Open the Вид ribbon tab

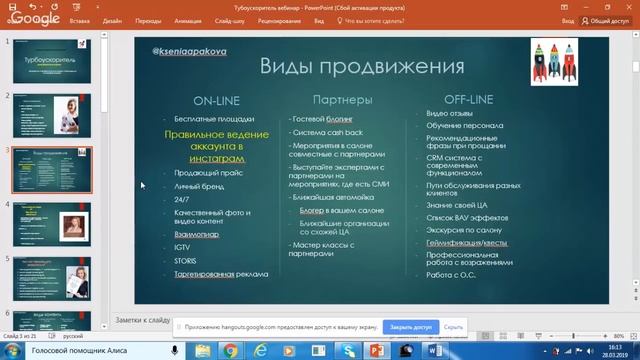click(319, 21)
